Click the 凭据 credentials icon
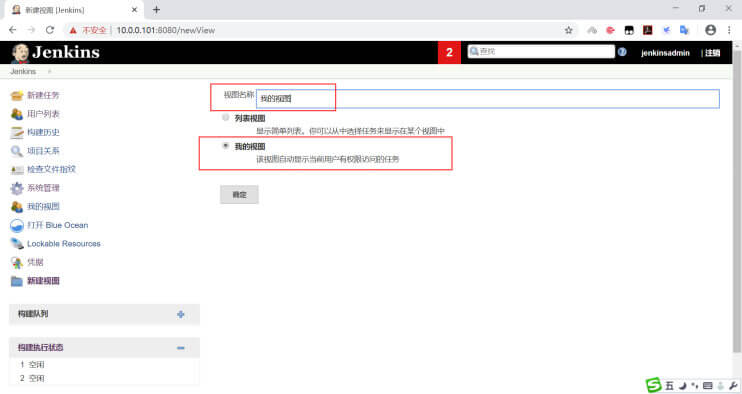The width and height of the screenshot is (742, 394). coord(17,263)
